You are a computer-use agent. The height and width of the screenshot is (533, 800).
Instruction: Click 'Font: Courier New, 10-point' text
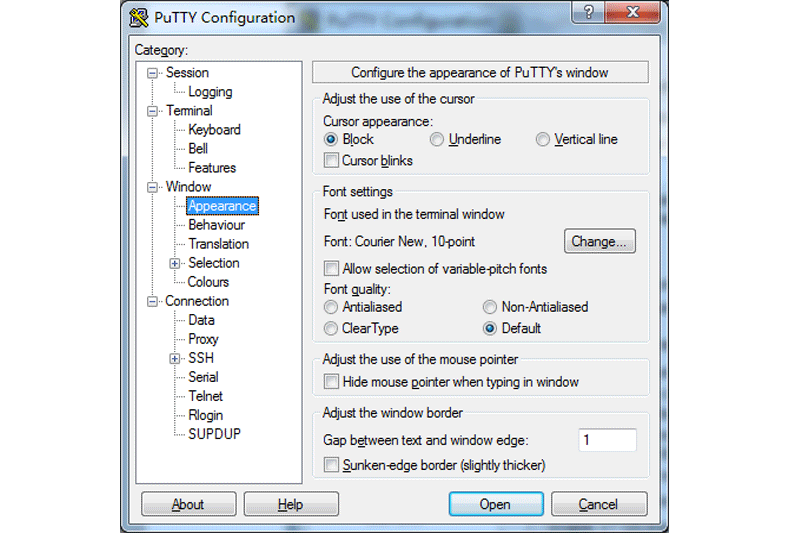(399, 241)
